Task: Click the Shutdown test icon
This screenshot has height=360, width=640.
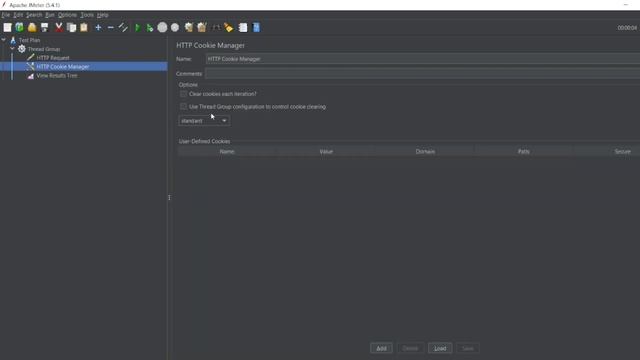Action: coord(175,27)
